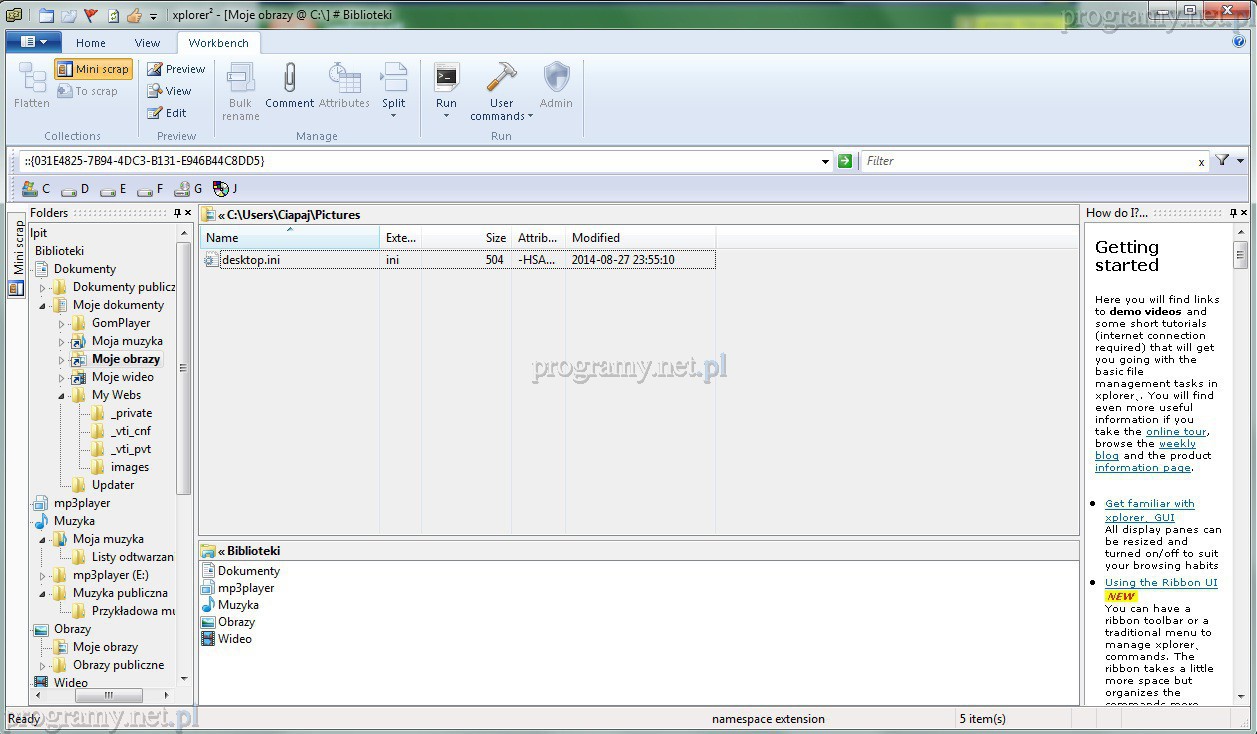Click the Admin shield icon

tap(556, 78)
